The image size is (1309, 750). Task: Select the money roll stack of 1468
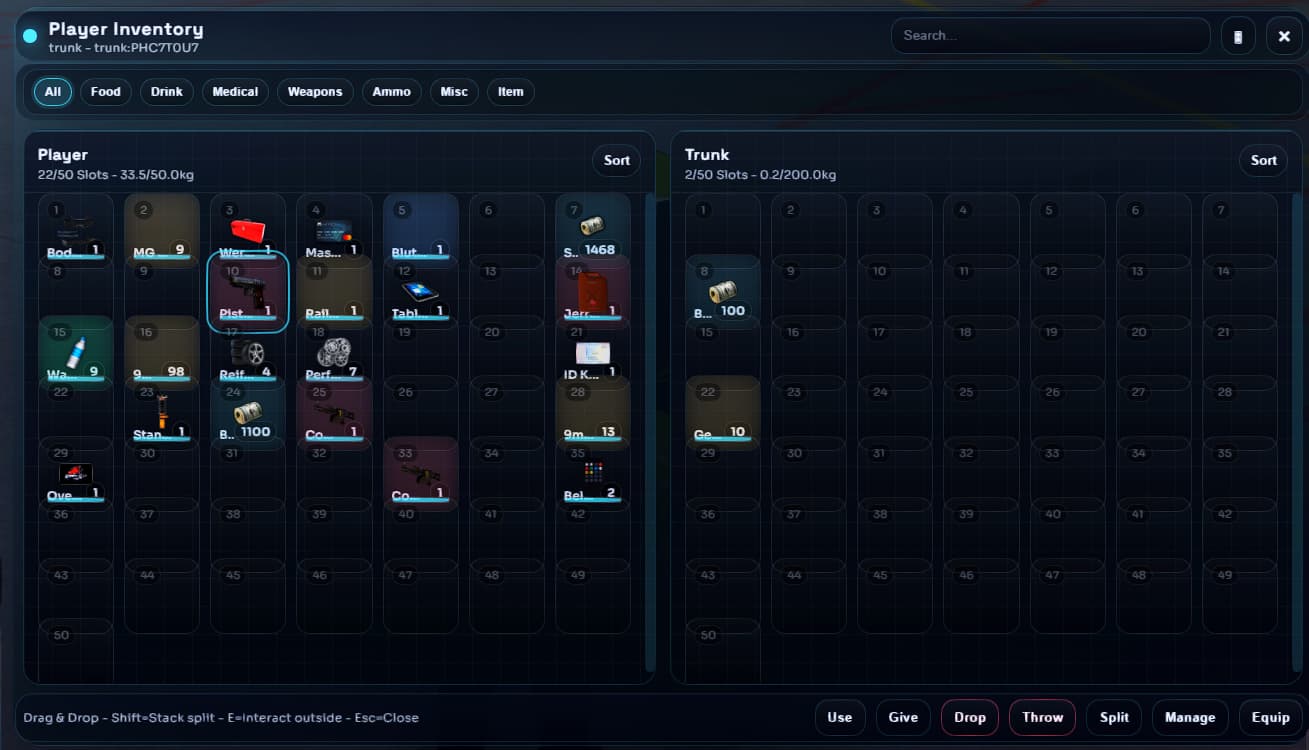coord(592,230)
